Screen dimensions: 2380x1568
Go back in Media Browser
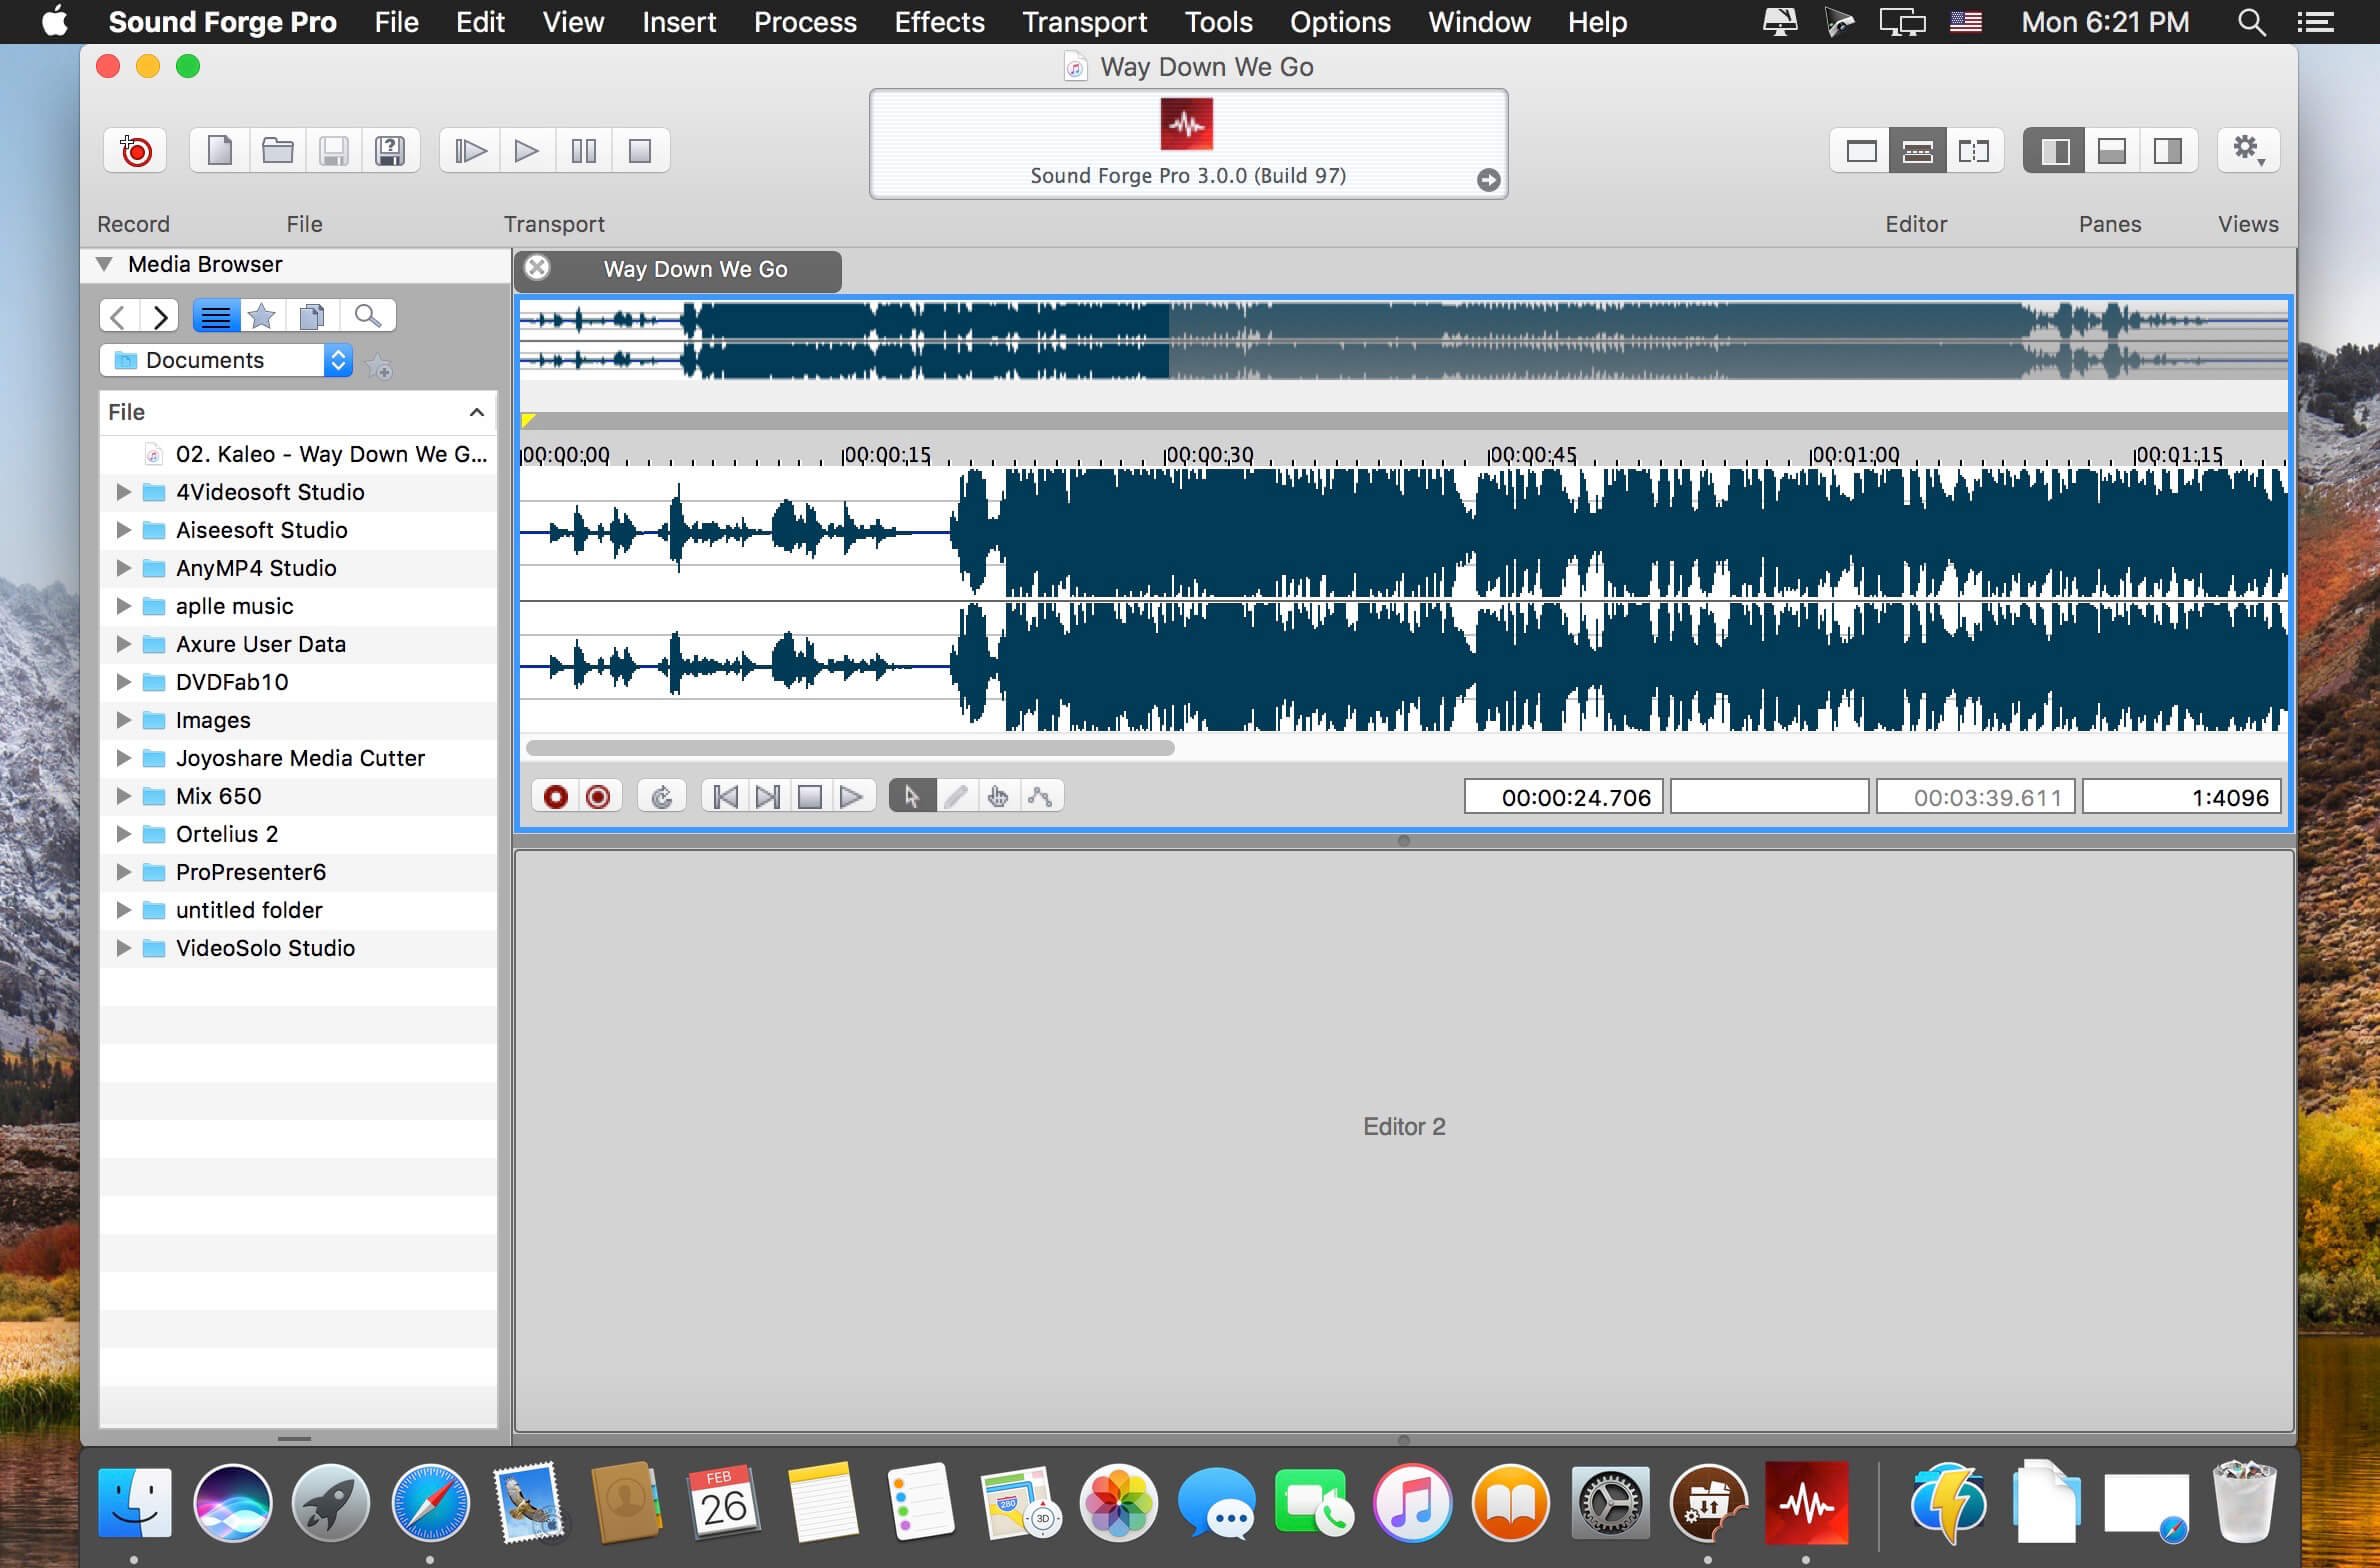(118, 317)
